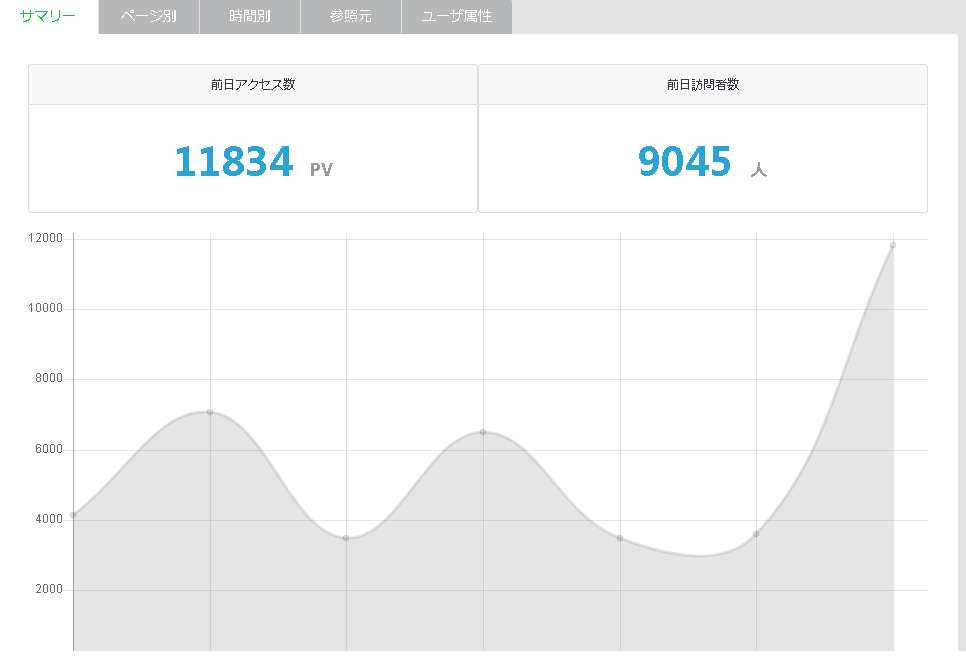Click the third data point on the chart line
Viewport: 966px width, 665px height.
[x=346, y=538]
